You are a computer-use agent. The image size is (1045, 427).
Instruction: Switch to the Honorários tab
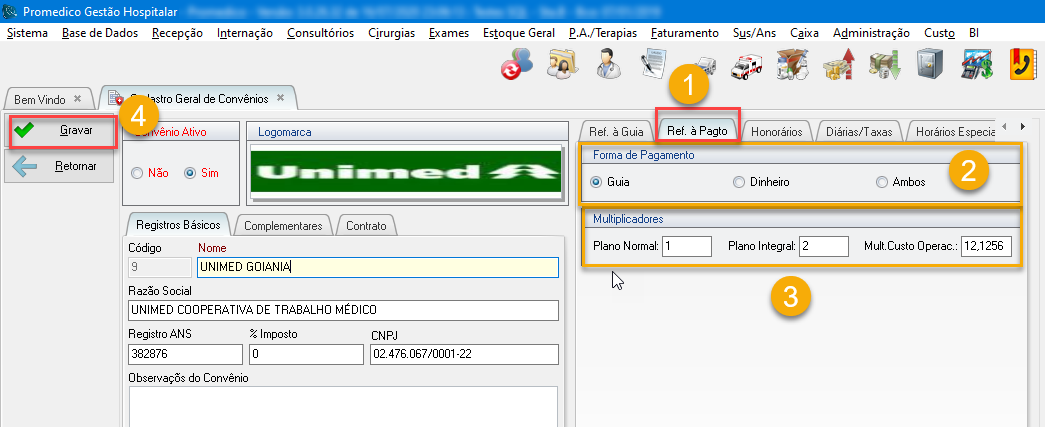pos(776,131)
